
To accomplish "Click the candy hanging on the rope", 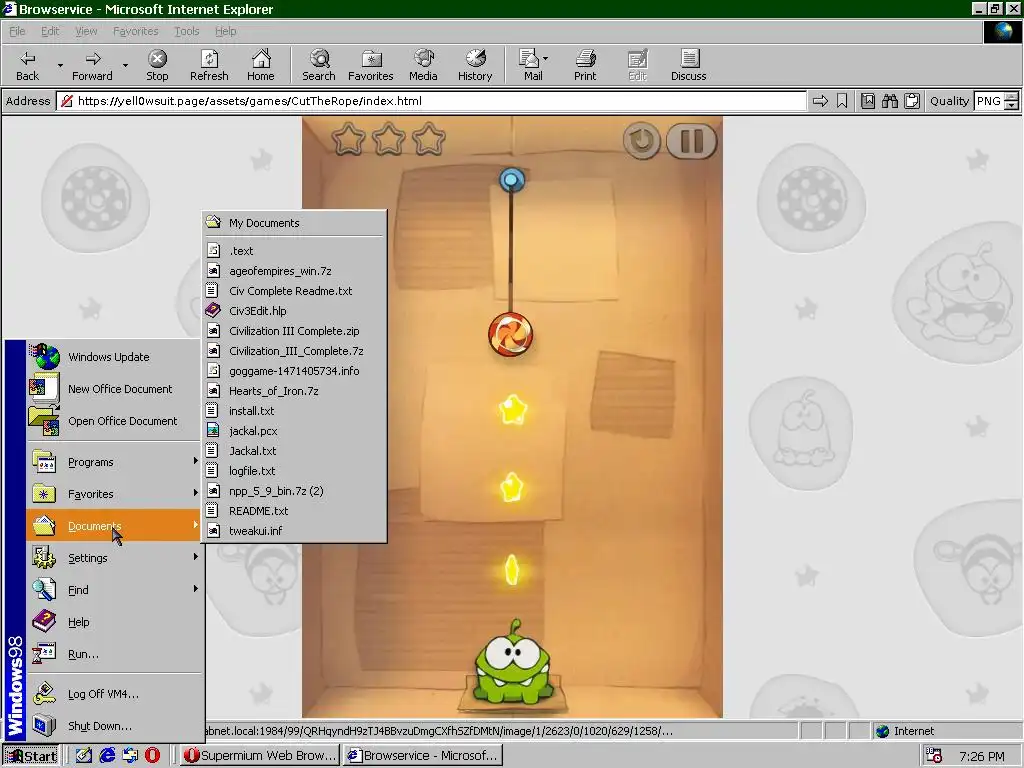I will [x=511, y=334].
